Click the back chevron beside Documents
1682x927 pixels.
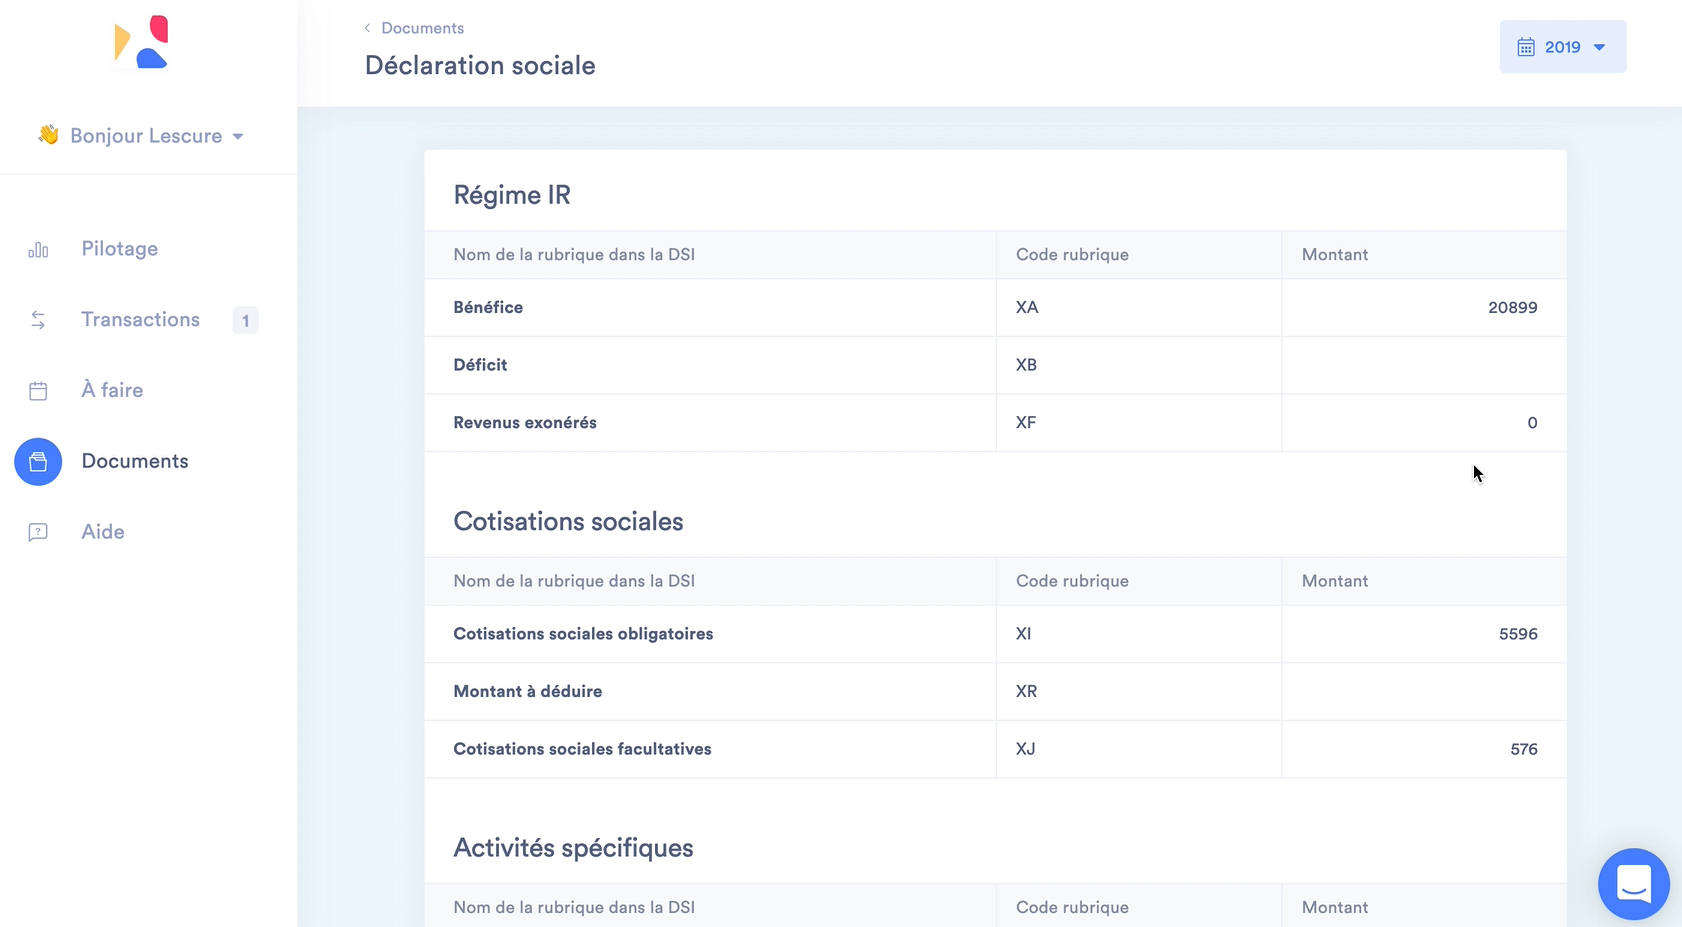tap(367, 28)
